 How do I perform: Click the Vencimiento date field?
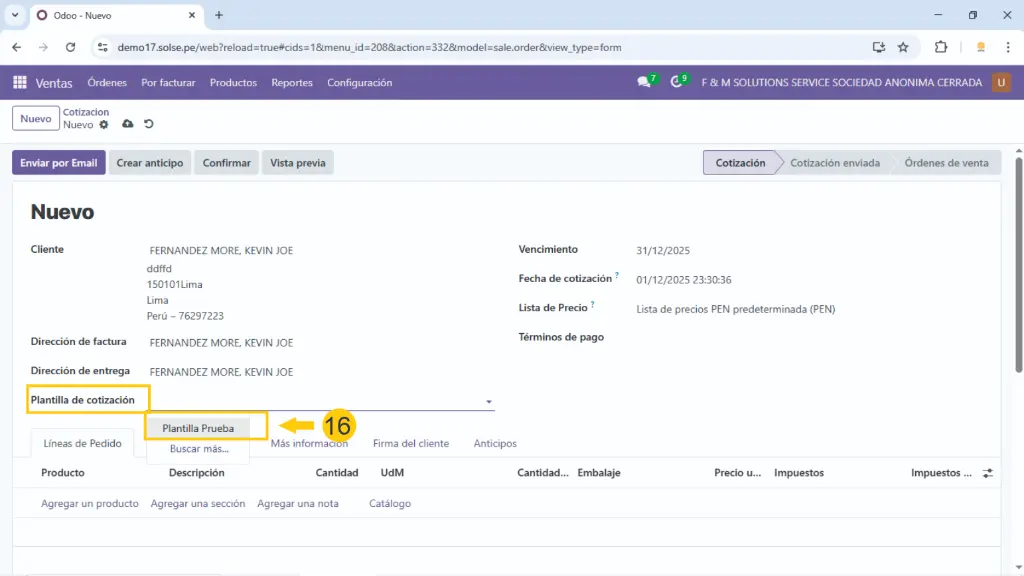pyautogui.click(x=663, y=251)
